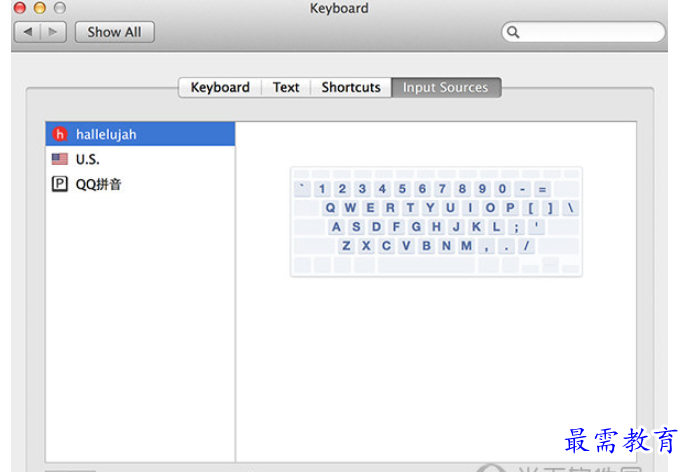Image resolution: width=686 pixels, height=472 pixels.
Task: Click the U.S. flag icon
Action: (x=60, y=159)
